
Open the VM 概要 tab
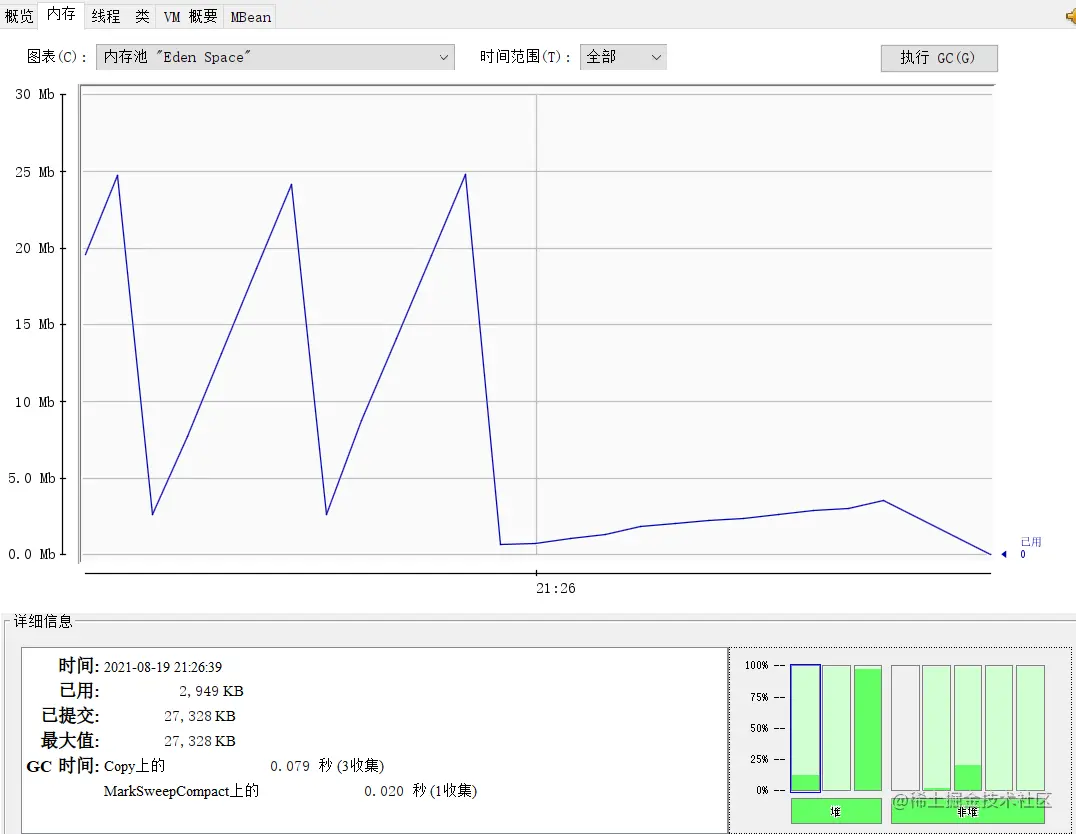point(190,16)
